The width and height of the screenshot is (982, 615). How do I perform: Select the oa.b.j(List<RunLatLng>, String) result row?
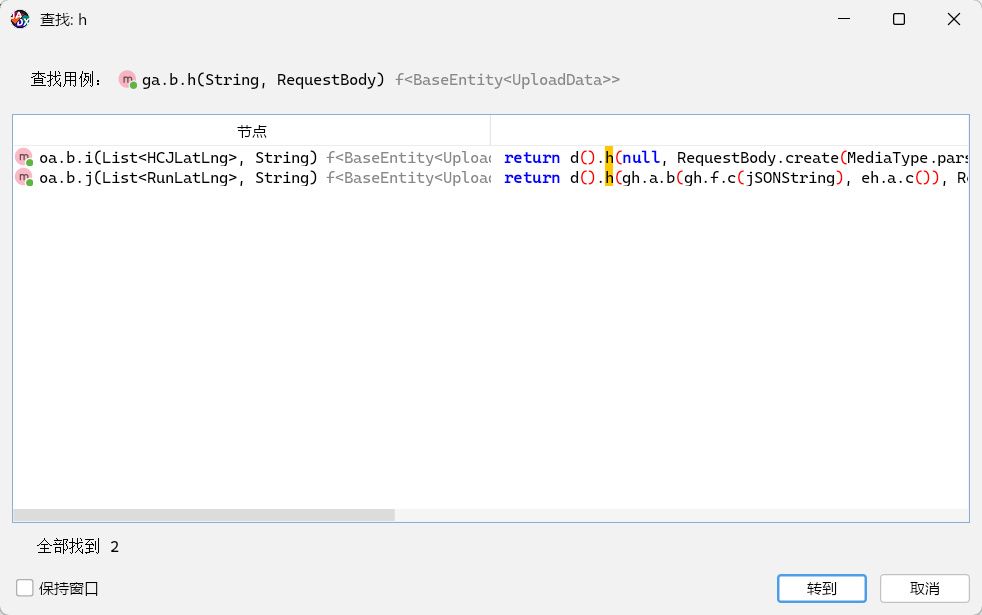pos(178,178)
